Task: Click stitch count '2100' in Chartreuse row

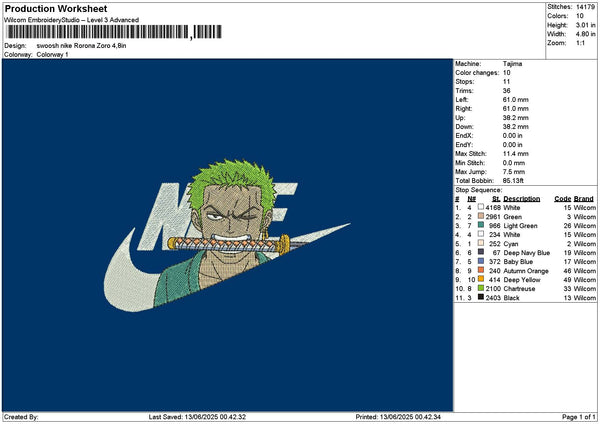Action: (493, 289)
